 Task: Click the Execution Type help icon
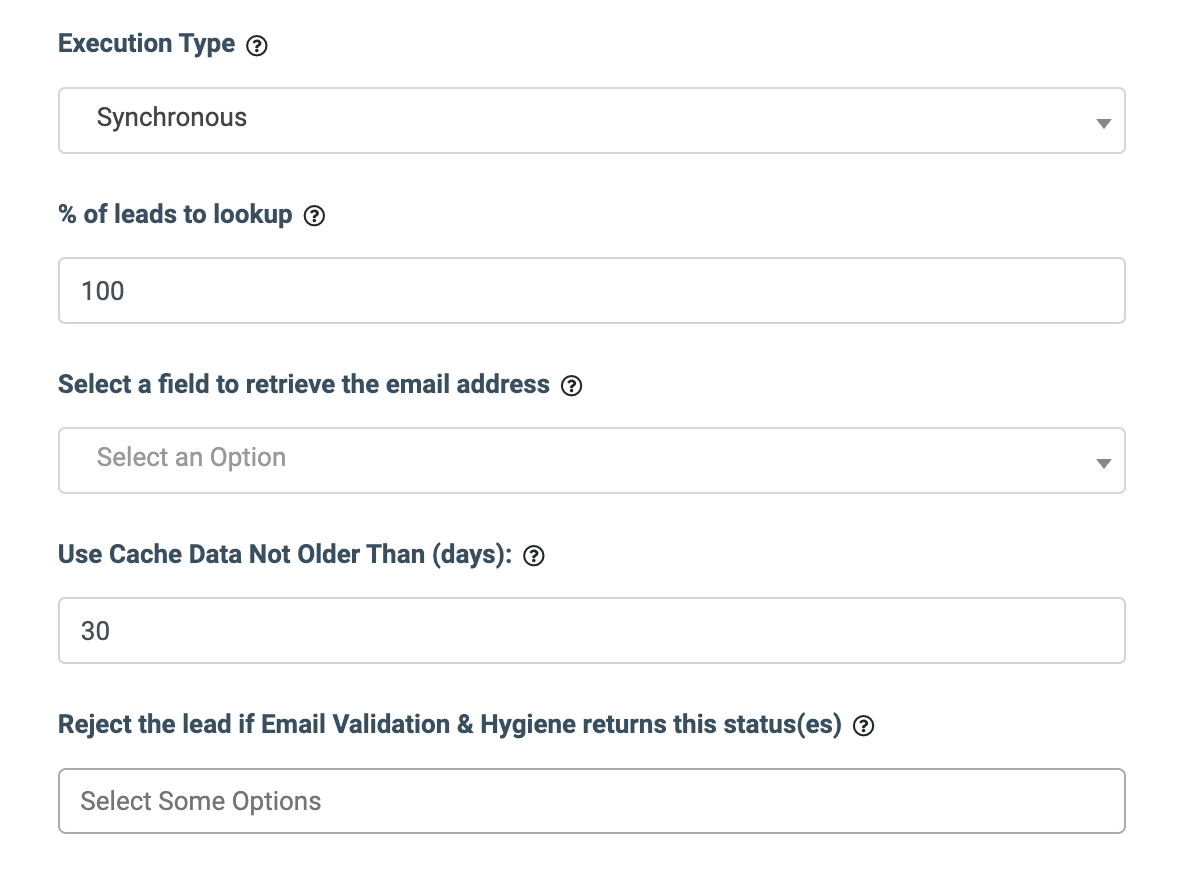(257, 46)
